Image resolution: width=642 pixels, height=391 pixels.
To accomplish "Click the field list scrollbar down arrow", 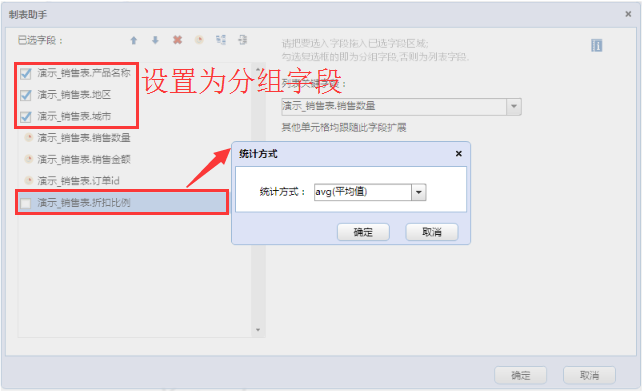I will pos(258,330).
